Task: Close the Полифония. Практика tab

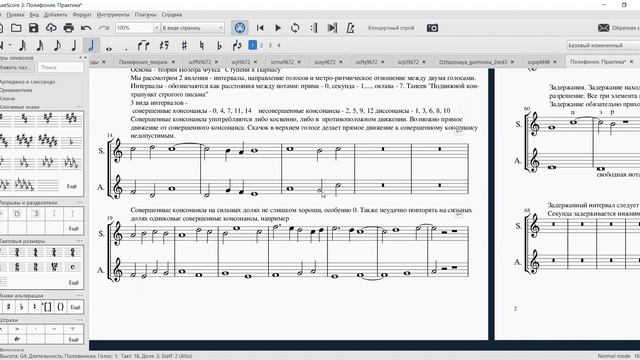Action: click(x=631, y=62)
